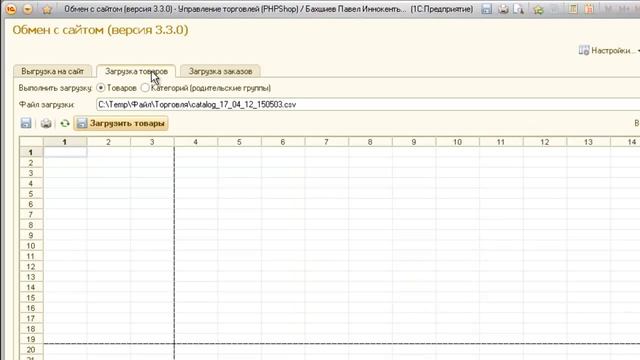Open the title bar round dropdown arrow
640x360 pixels.
coord(28,9)
